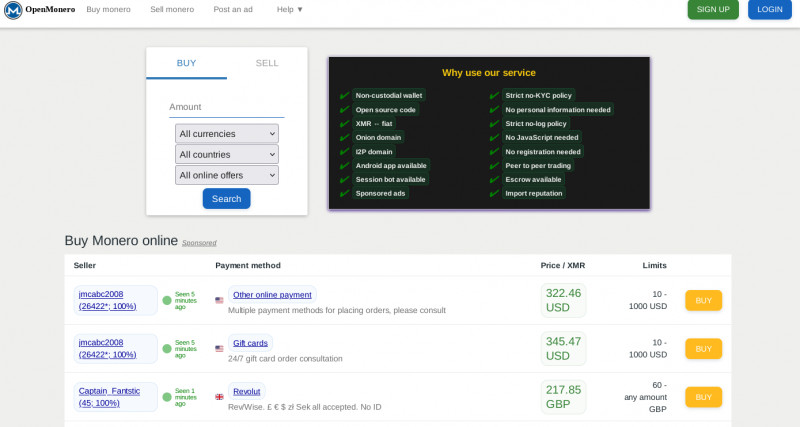Open the Revolut payment method link
This screenshot has width=800, height=427.
click(246, 391)
